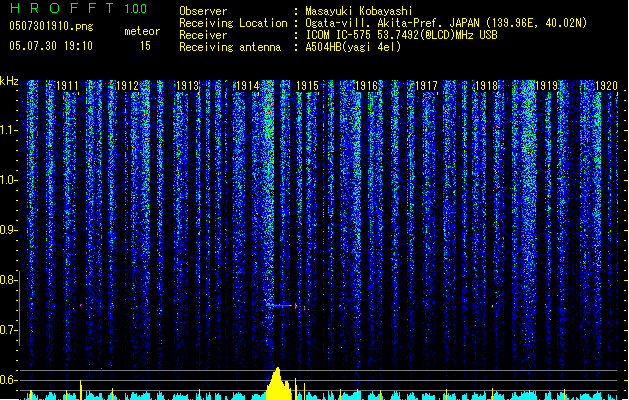Click the 1914 time marker
This screenshot has width=629, height=400.
[x=248, y=85]
